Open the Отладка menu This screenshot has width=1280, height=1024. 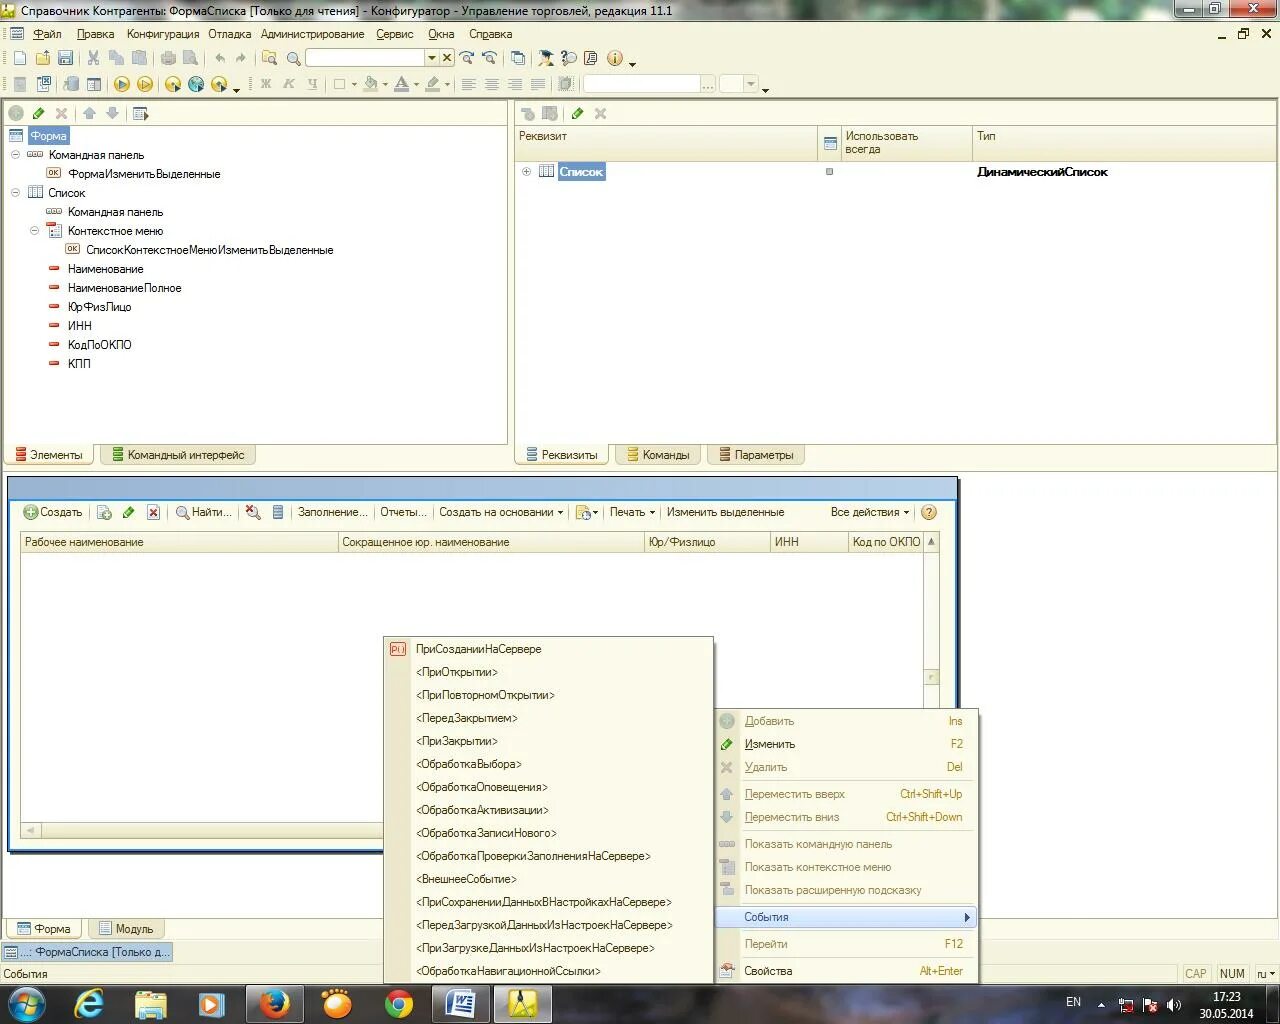pyautogui.click(x=229, y=34)
